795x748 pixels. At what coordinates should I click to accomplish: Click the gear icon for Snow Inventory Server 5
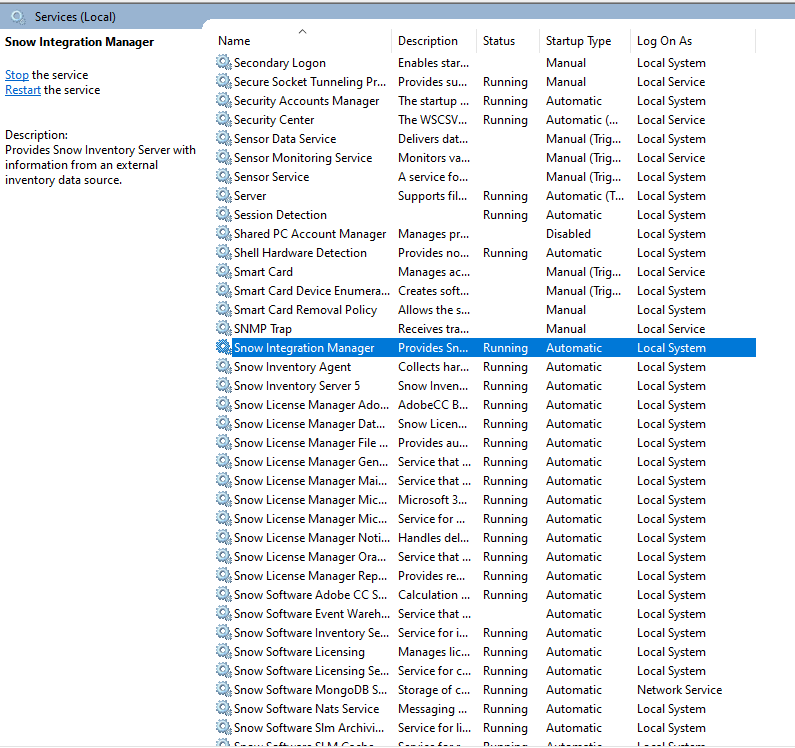click(x=224, y=385)
